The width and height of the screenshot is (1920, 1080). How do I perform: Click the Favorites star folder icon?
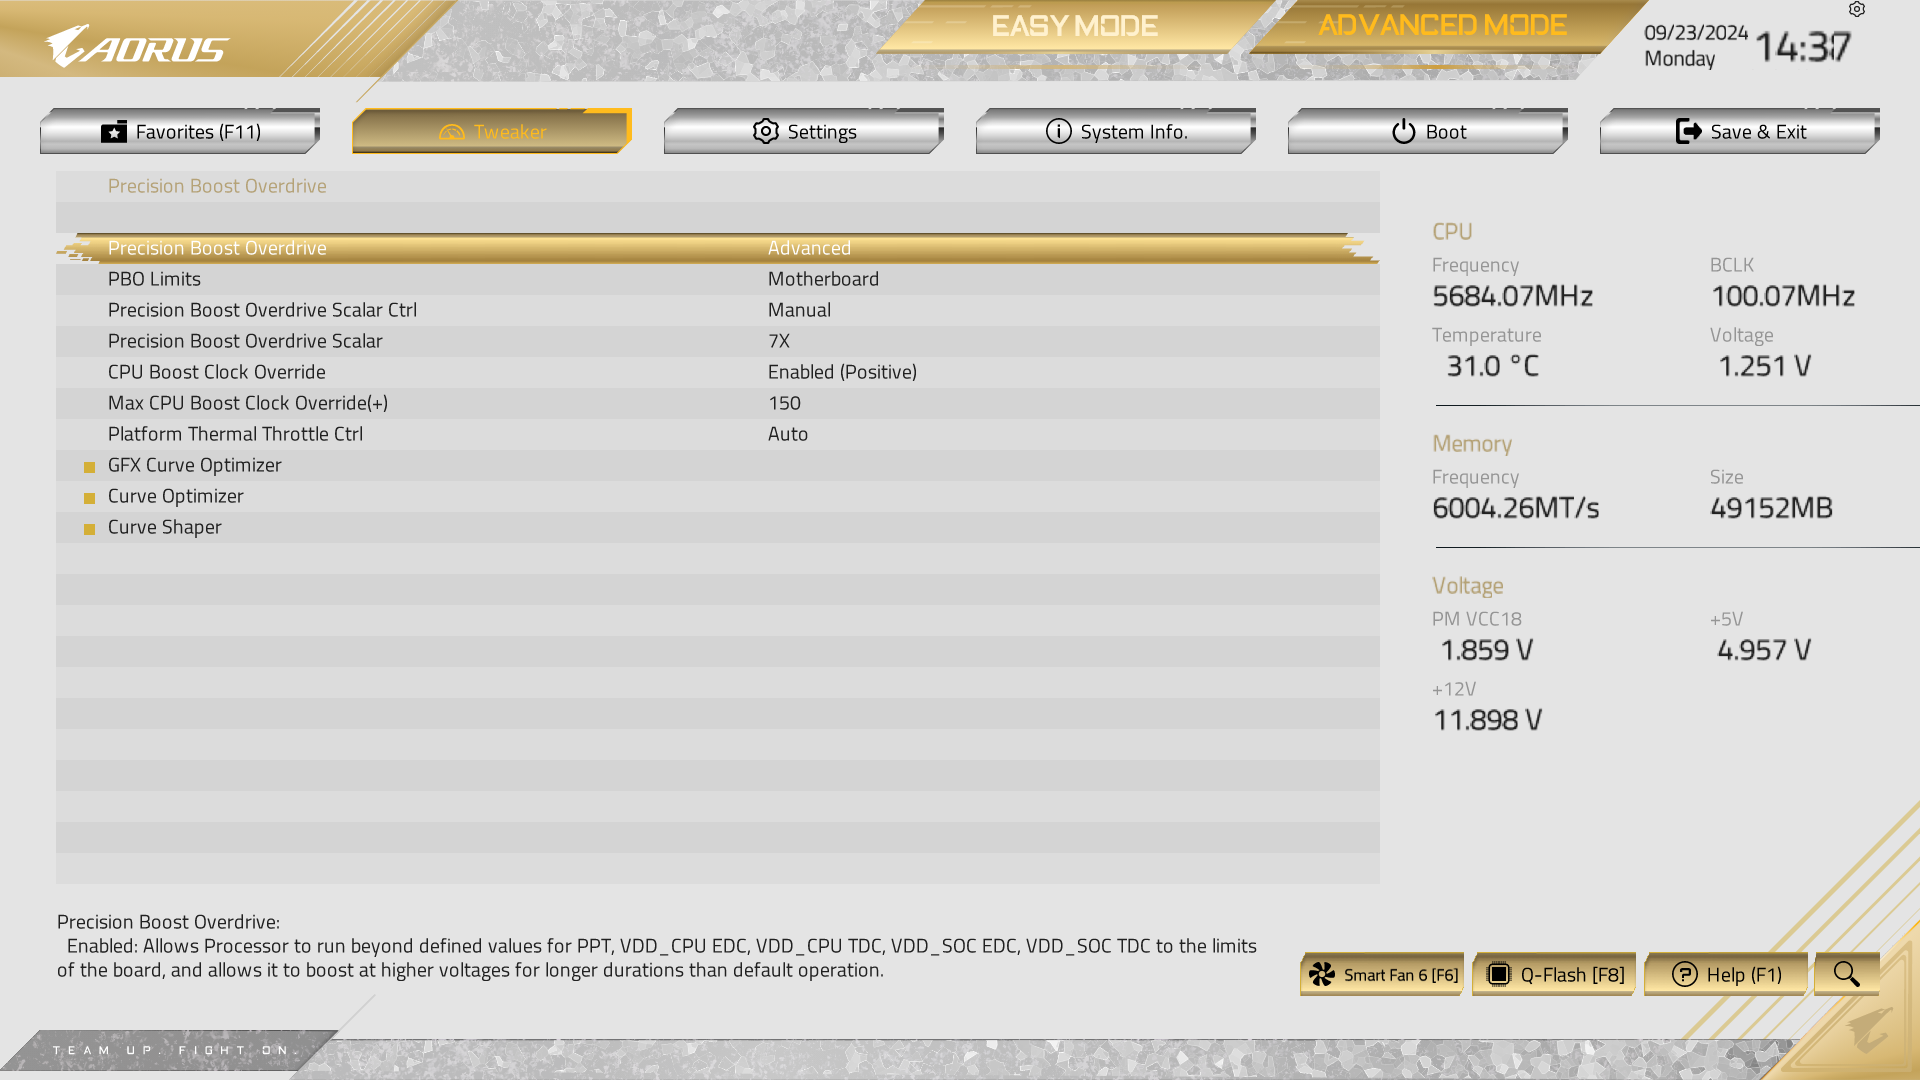[114, 132]
